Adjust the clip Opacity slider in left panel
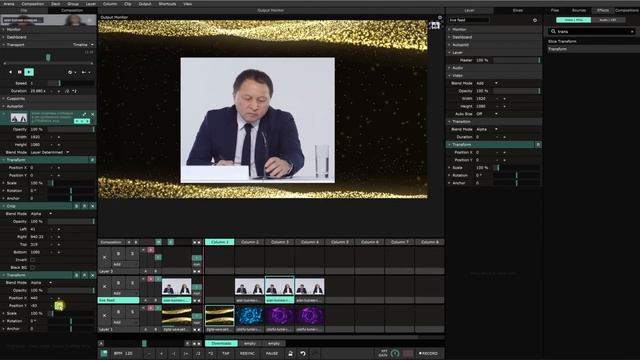The image size is (640, 360). [71, 129]
